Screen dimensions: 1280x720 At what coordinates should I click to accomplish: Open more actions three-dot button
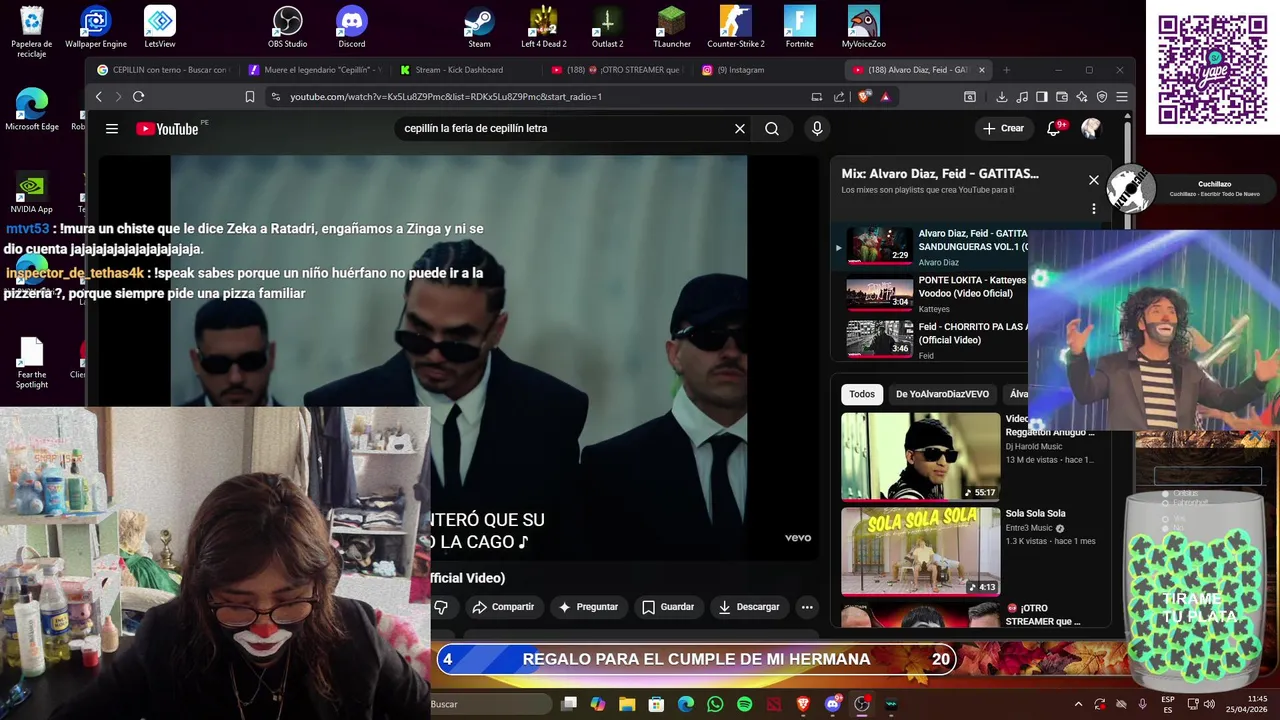point(807,607)
